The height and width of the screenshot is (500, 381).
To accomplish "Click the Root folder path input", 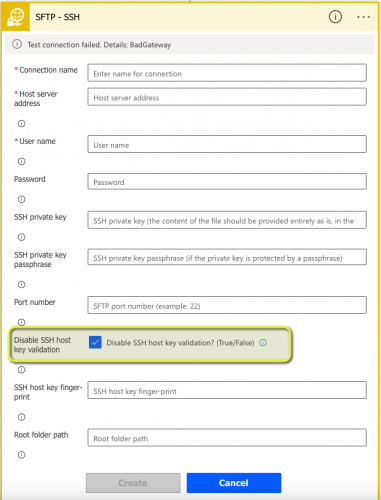I will [x=227, y=438].
